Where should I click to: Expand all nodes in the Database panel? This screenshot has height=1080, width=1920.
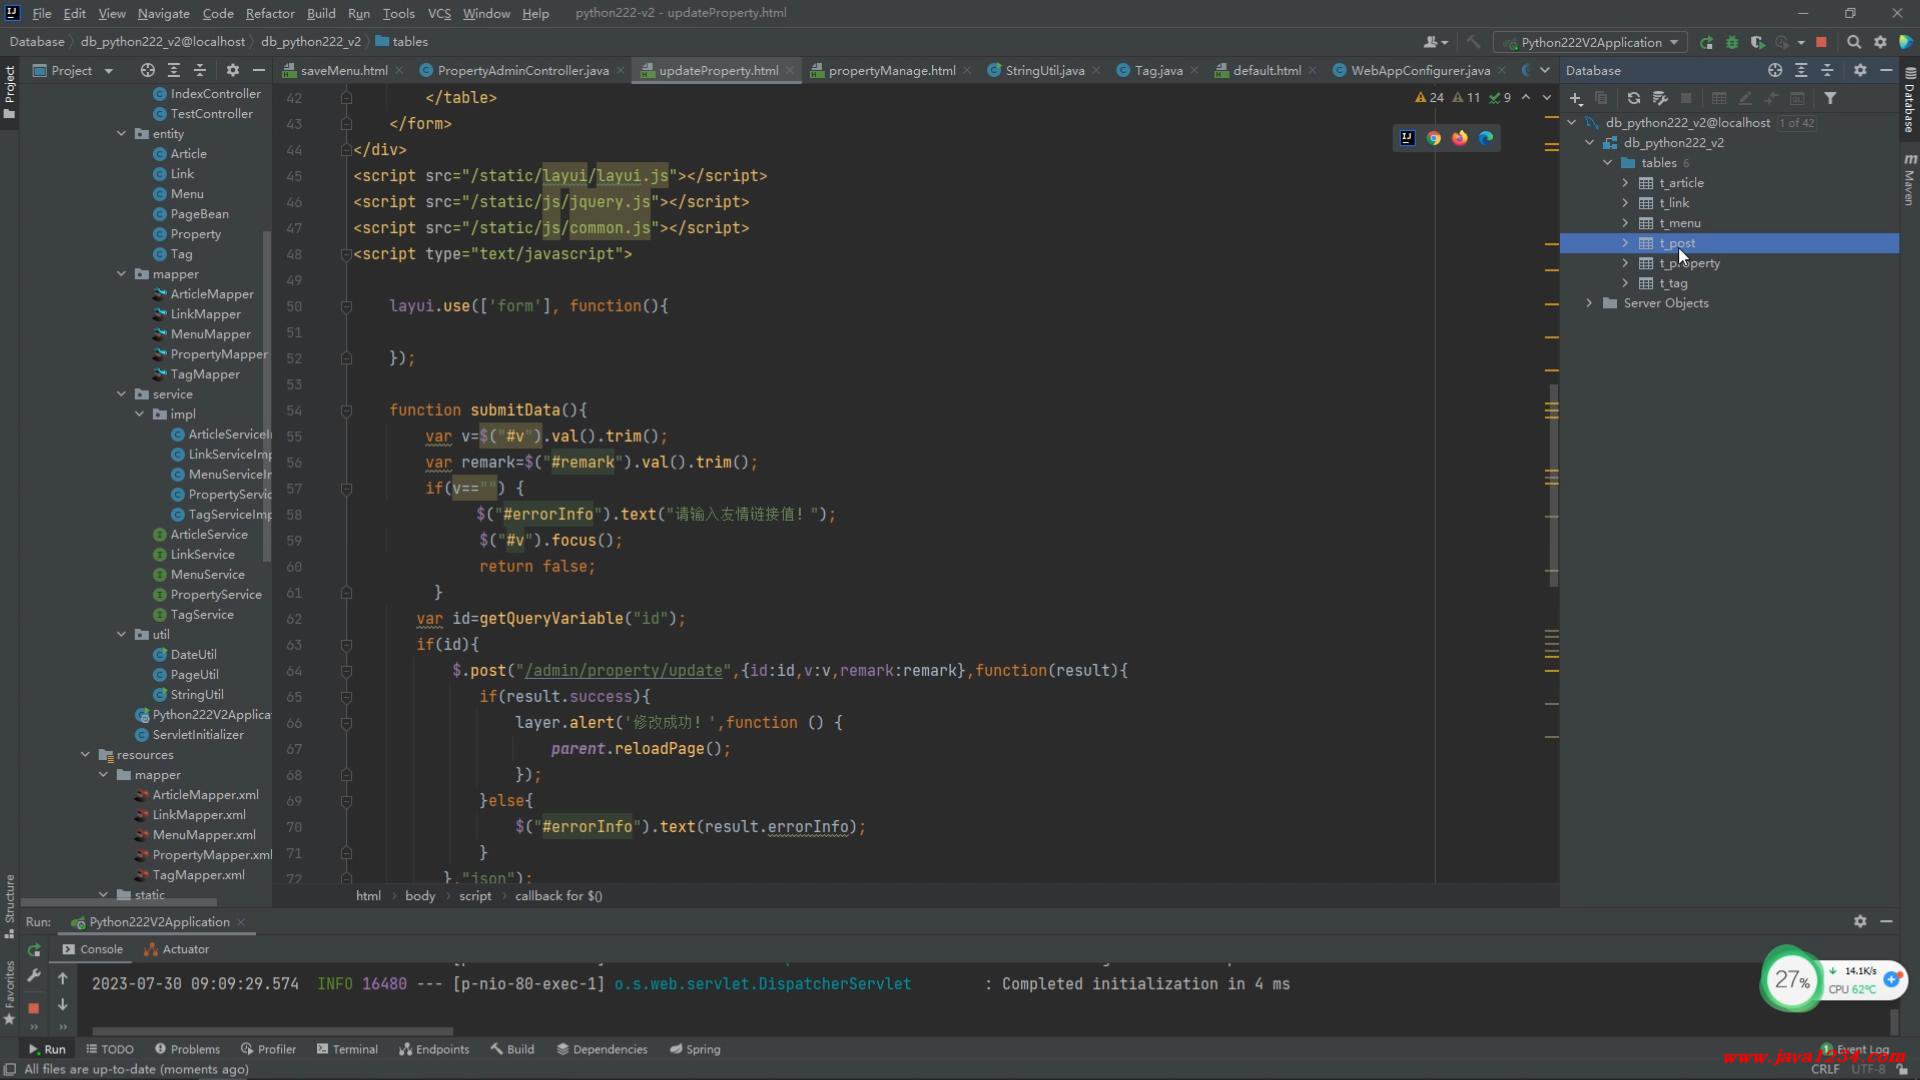click(x=1801, y=70)
